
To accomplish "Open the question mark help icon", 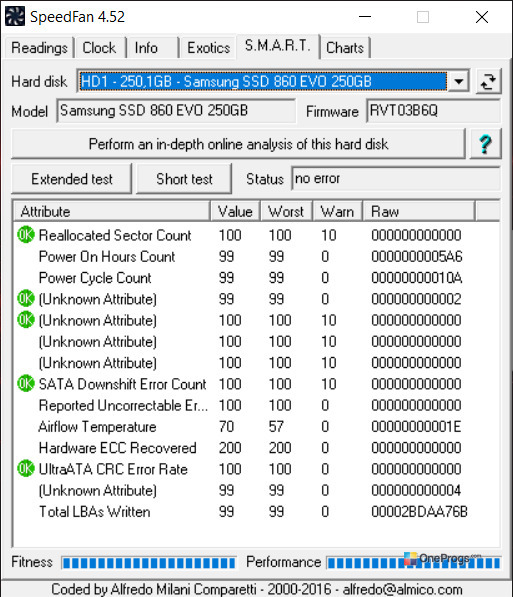I will 486,144.
